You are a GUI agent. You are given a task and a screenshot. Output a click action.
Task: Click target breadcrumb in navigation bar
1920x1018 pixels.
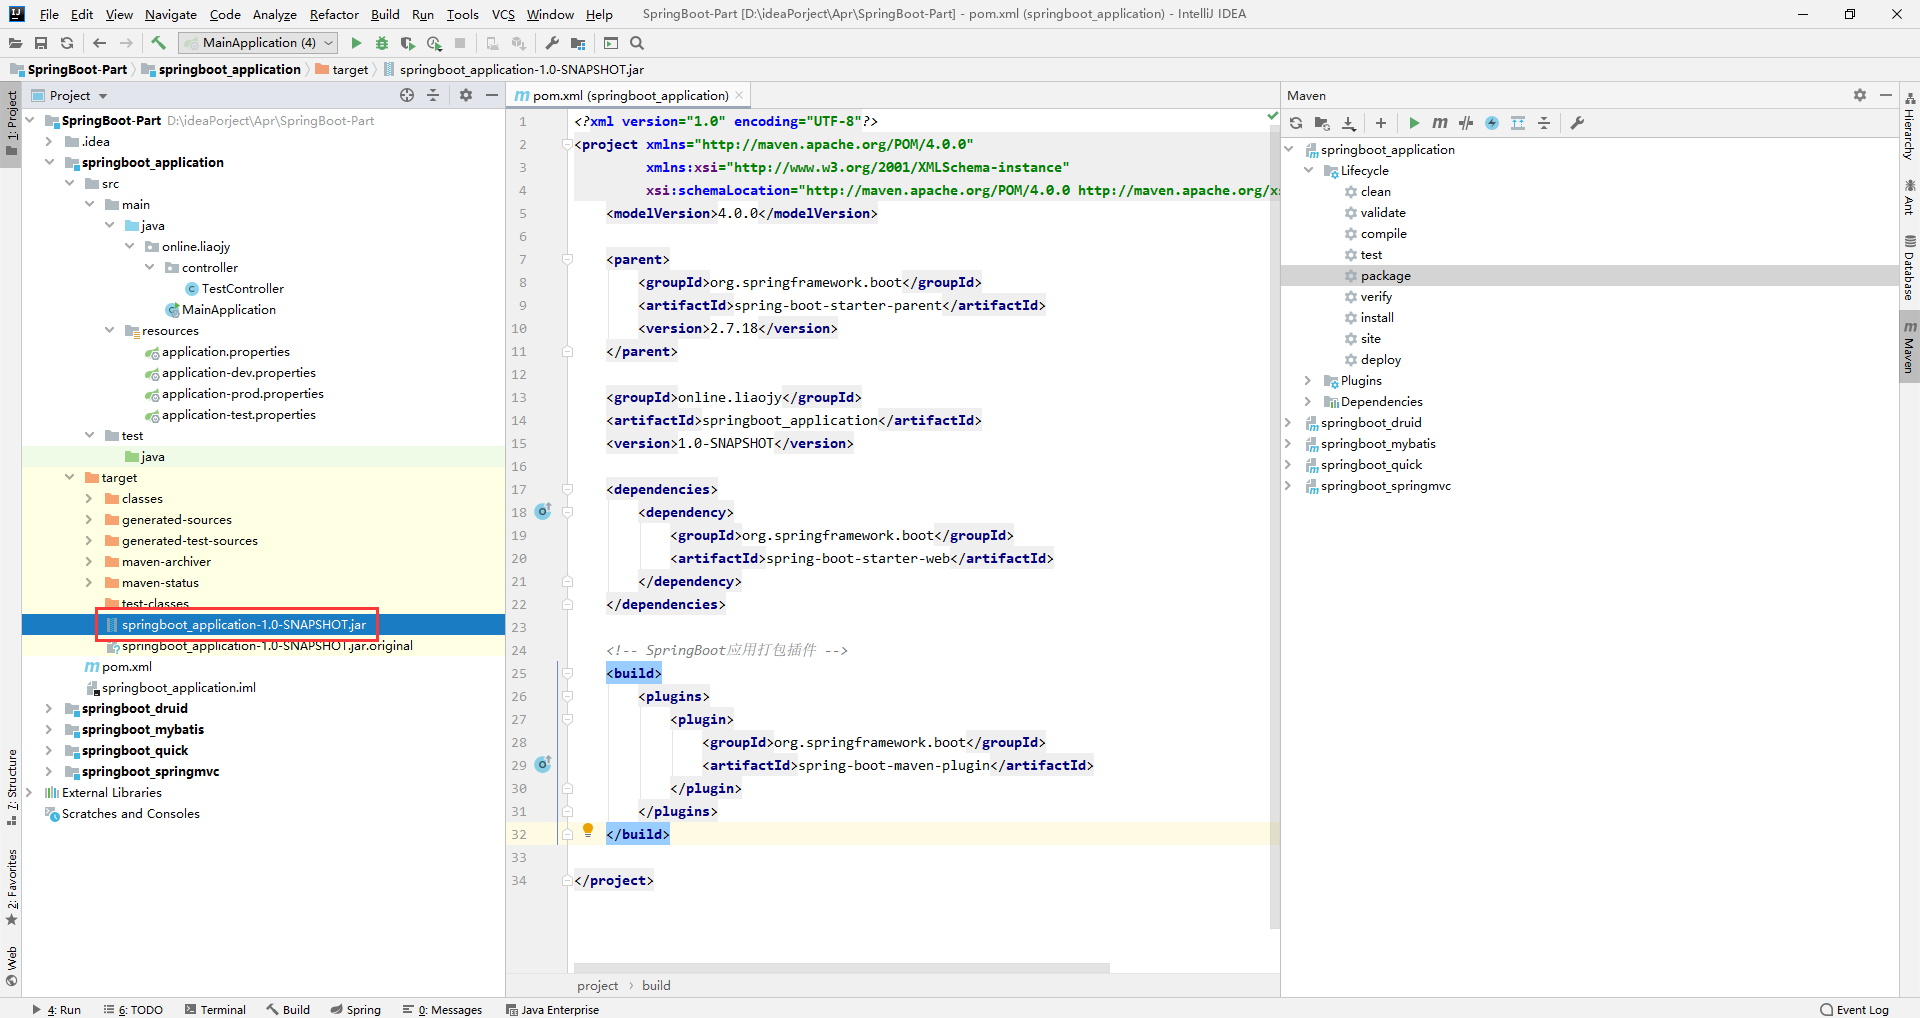[342, 69]
